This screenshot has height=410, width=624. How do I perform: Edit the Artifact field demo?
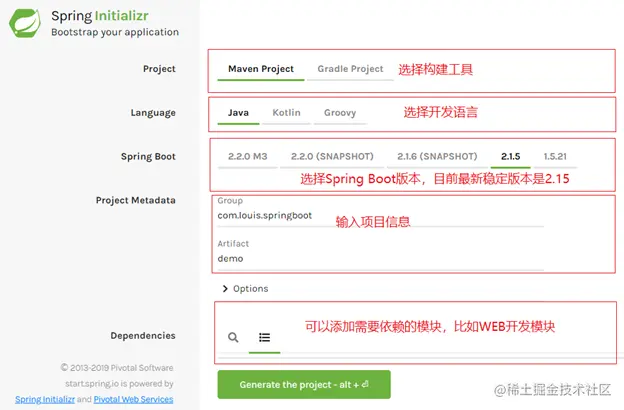click(380, 259)
